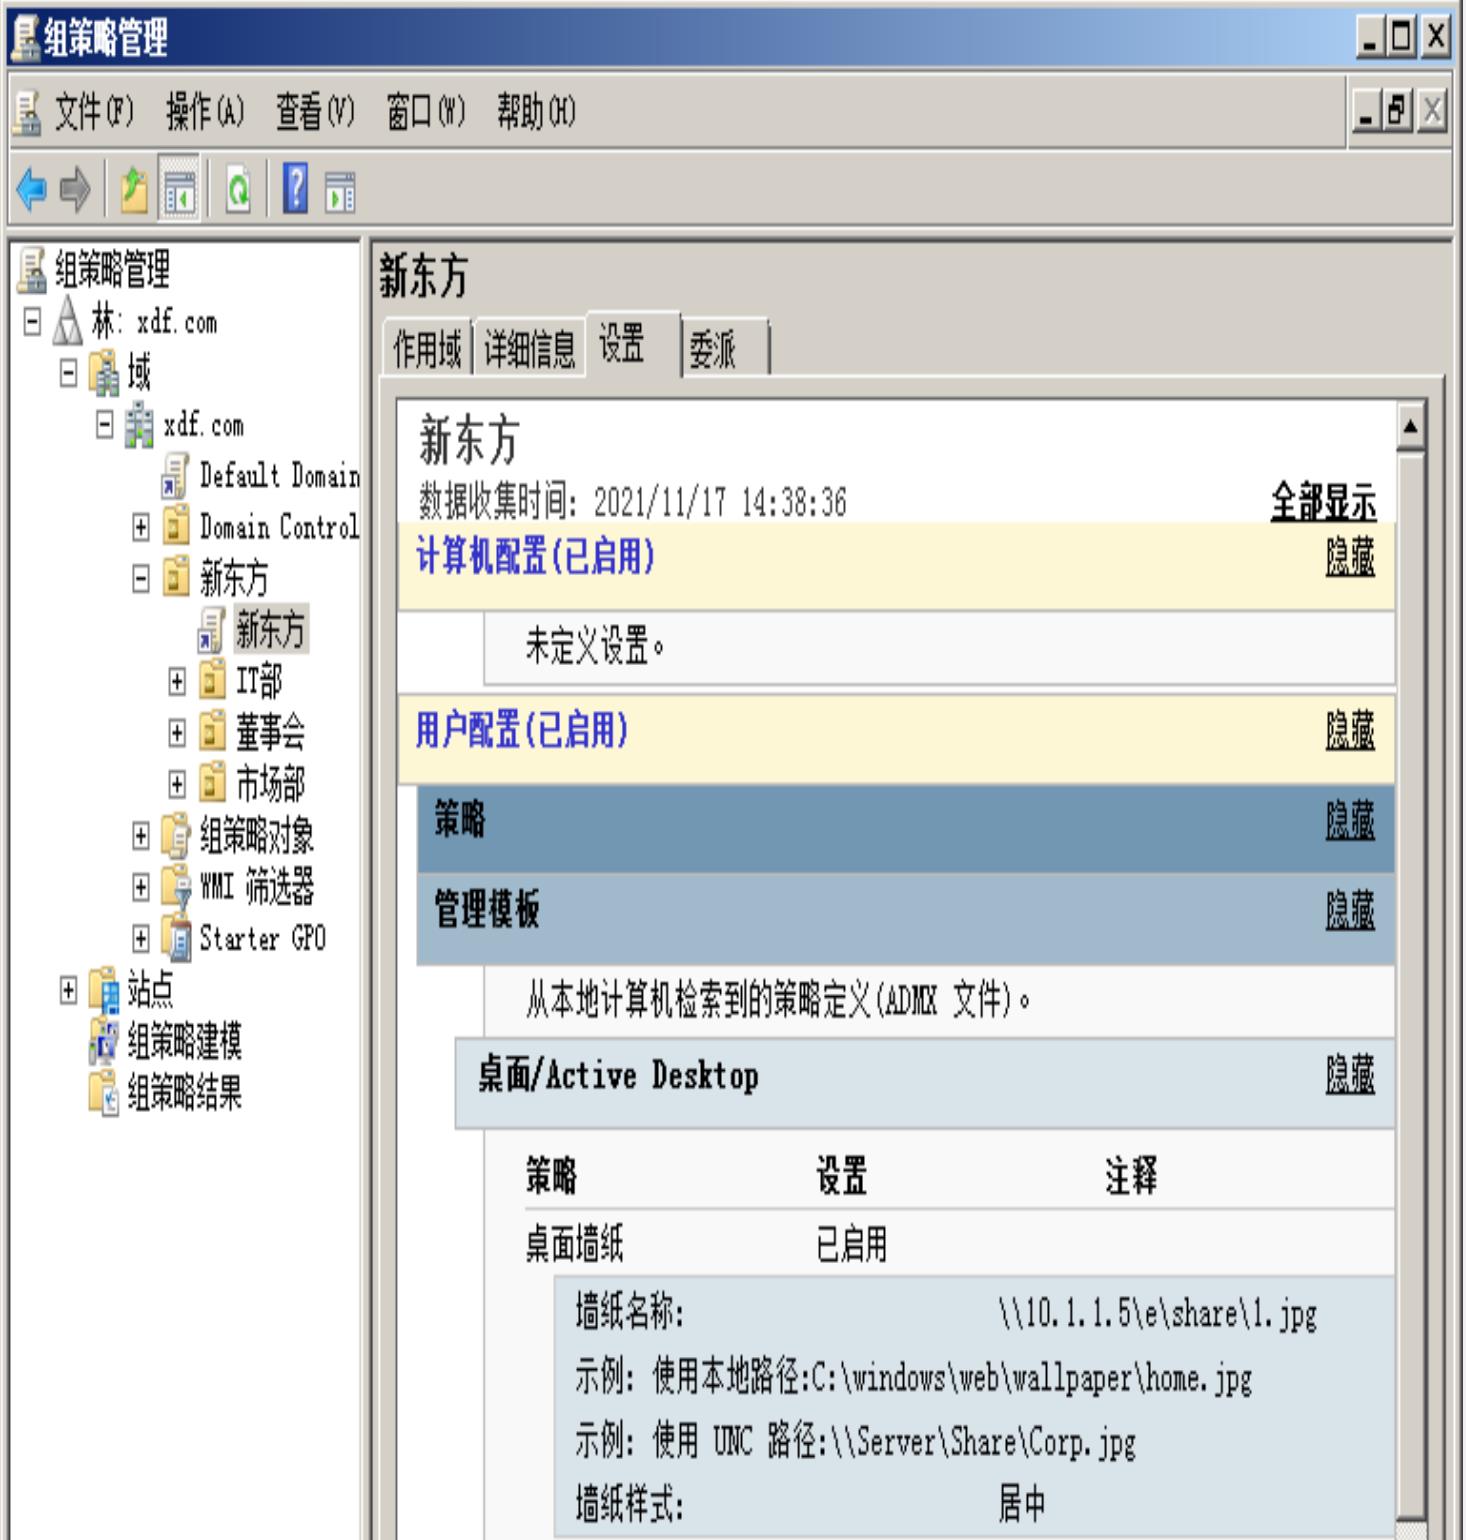Open the 查看(V) menu

coord(315,112)
